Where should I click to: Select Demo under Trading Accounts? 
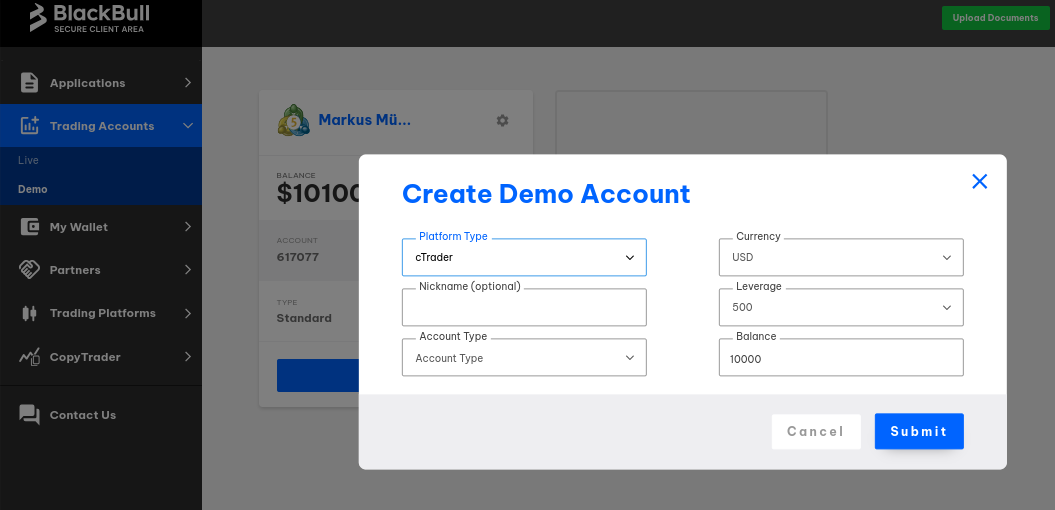click(x=33, y=189)
